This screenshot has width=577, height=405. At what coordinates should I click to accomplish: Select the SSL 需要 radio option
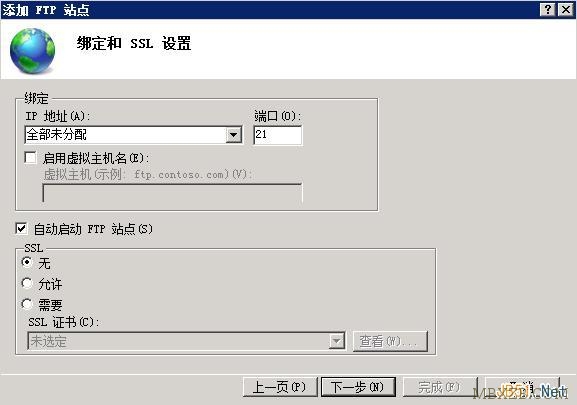coord(27,304)
